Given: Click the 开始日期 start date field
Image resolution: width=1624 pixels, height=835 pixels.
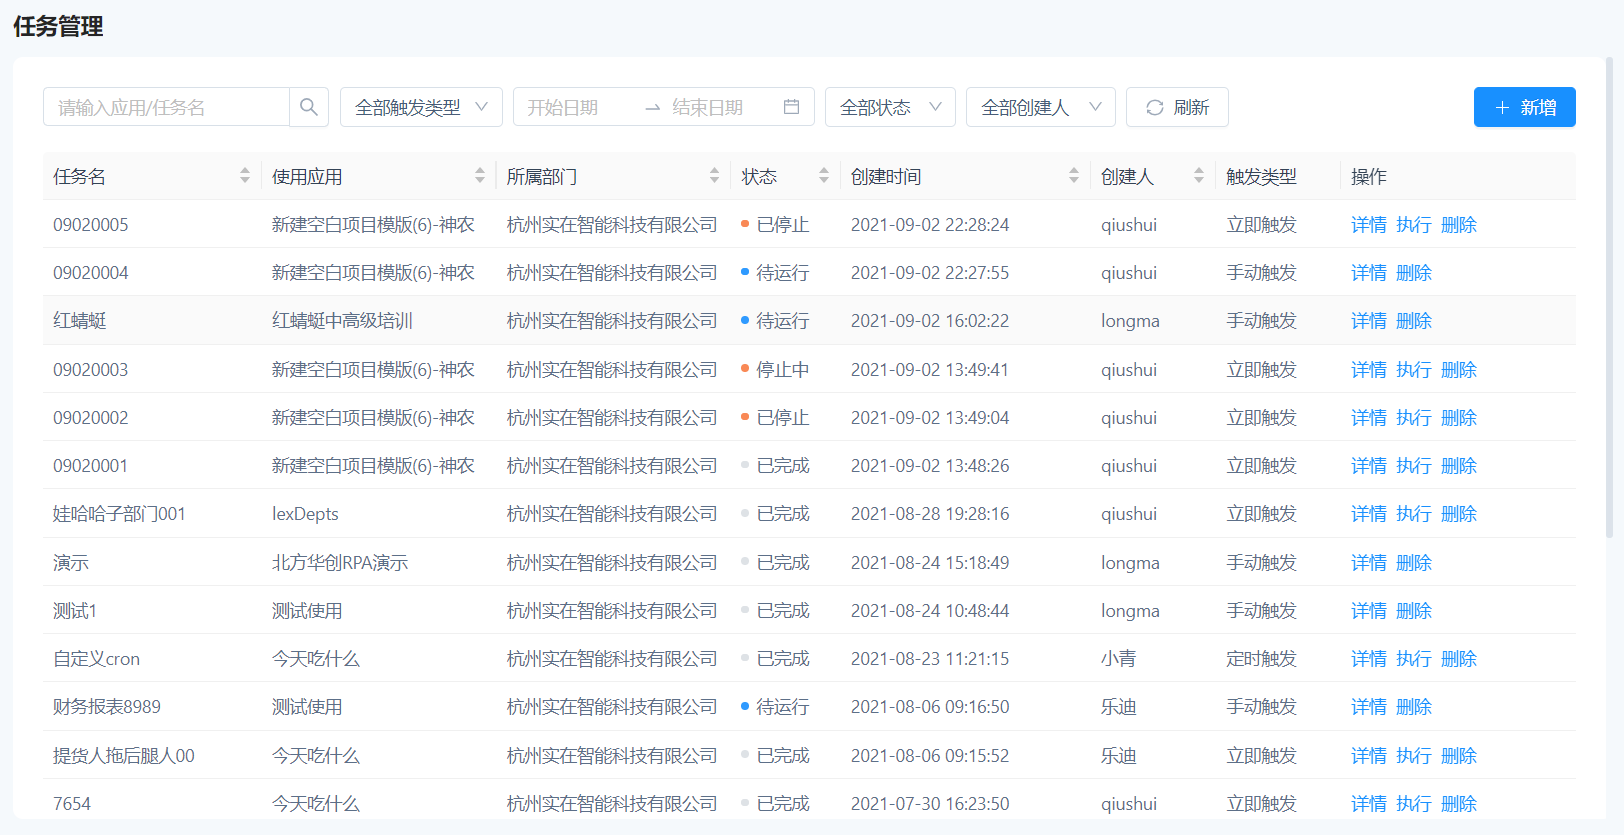Looking at the screenshot, I should [575, 107].
